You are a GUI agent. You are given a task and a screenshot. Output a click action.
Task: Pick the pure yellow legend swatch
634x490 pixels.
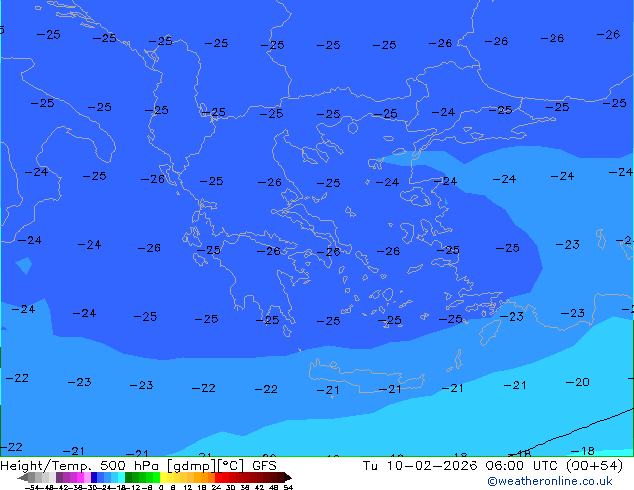click(x=163, y=477)
